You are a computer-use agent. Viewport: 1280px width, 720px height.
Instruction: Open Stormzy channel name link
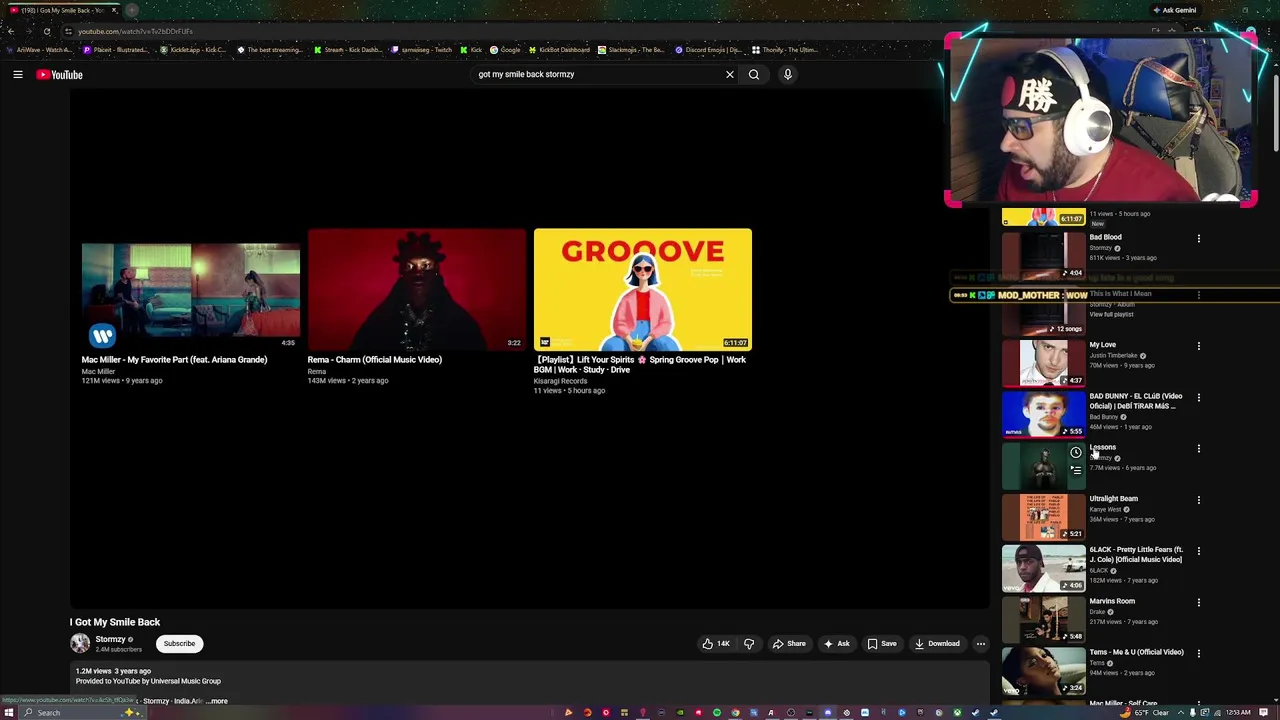110,639
